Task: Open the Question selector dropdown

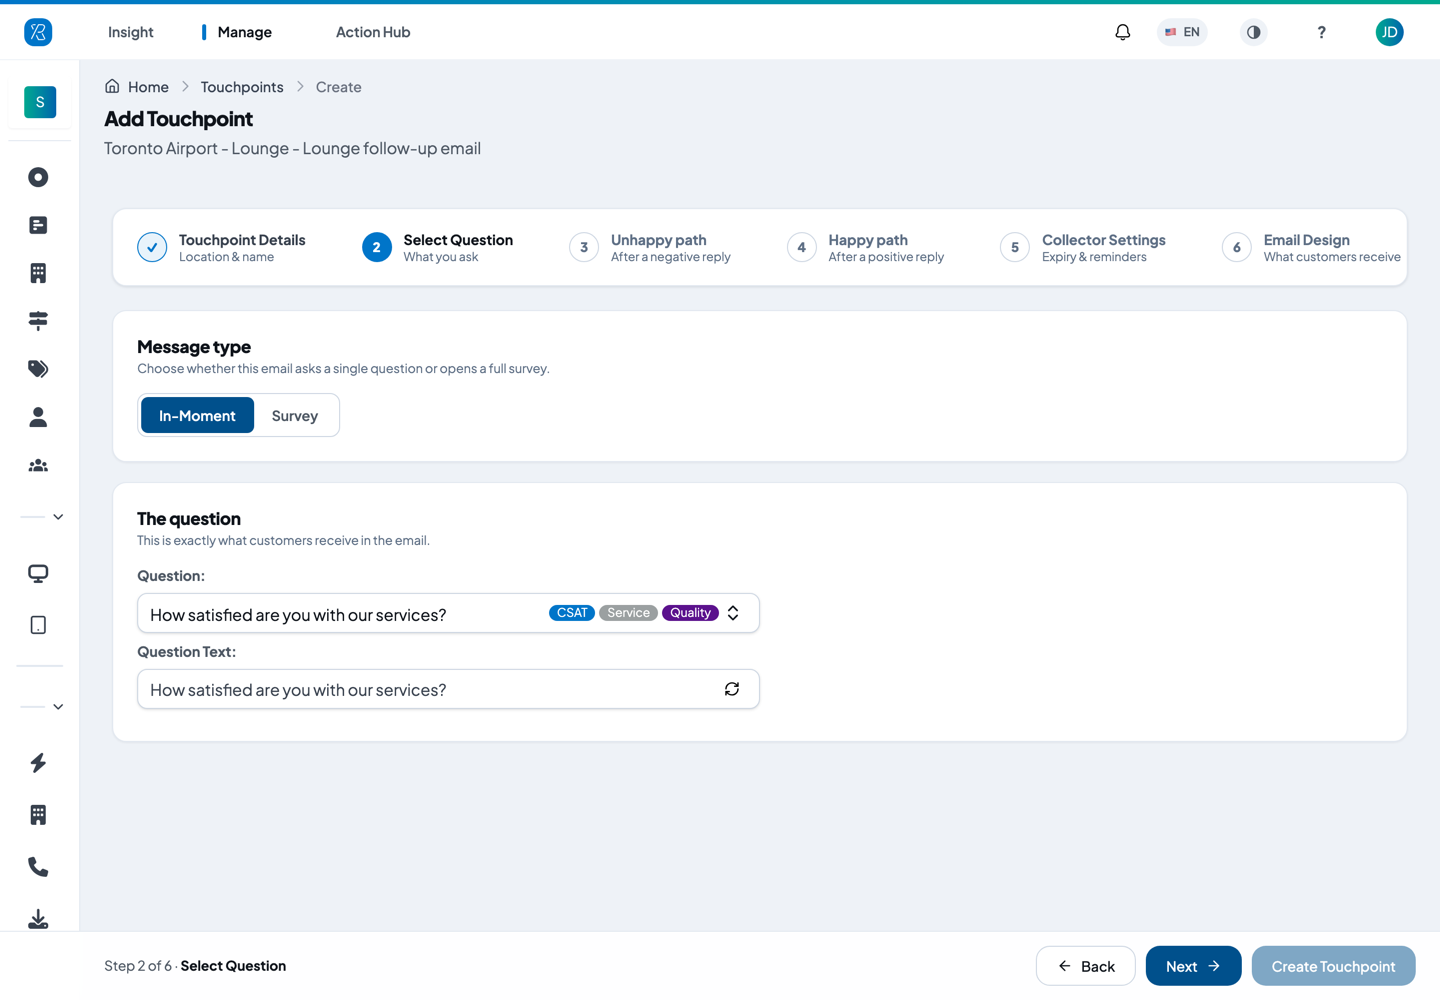Action: click(448, 613)
